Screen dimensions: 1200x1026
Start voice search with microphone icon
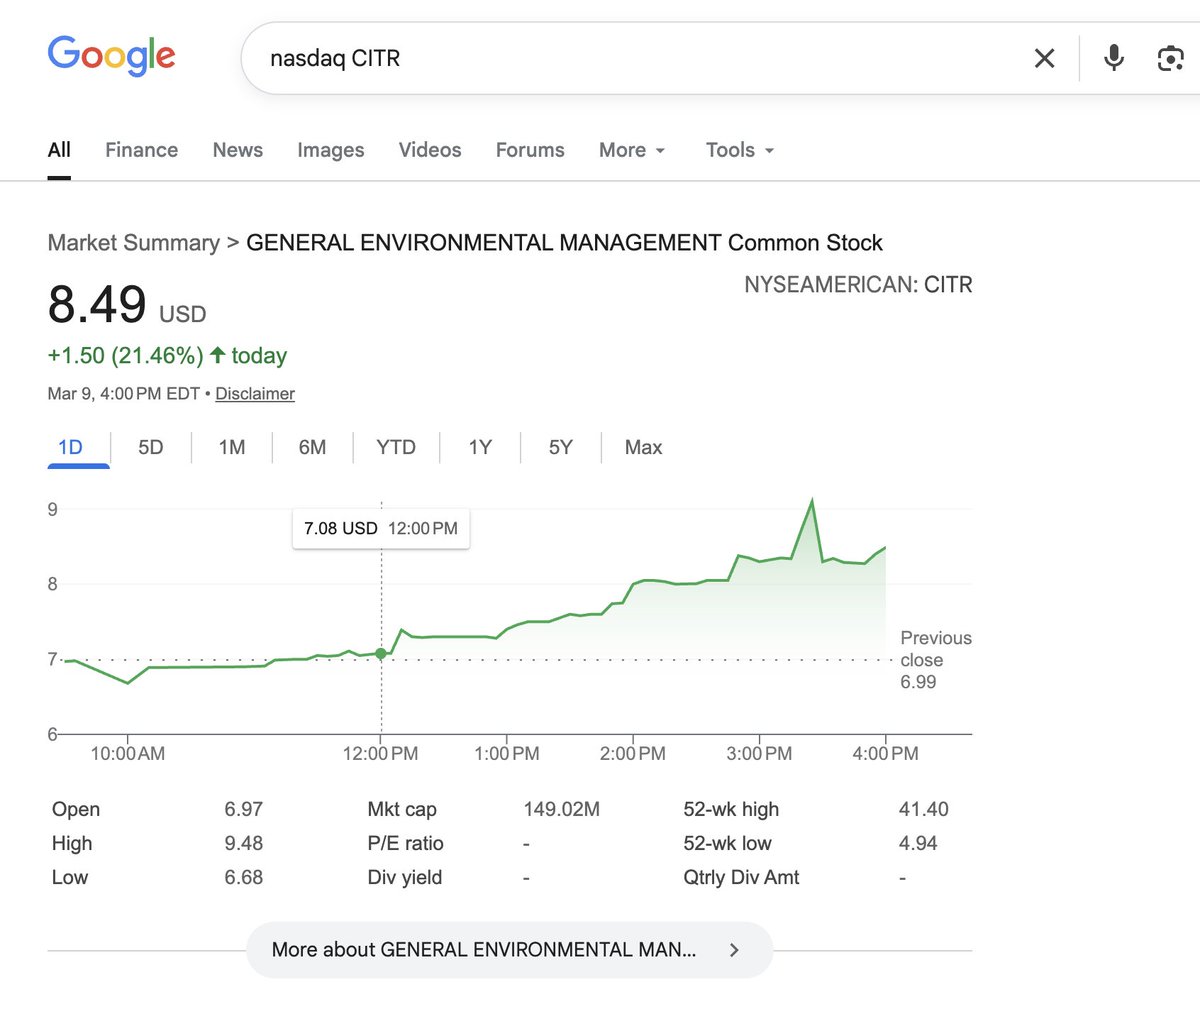pyautogui.click(x=1113, y=59)
